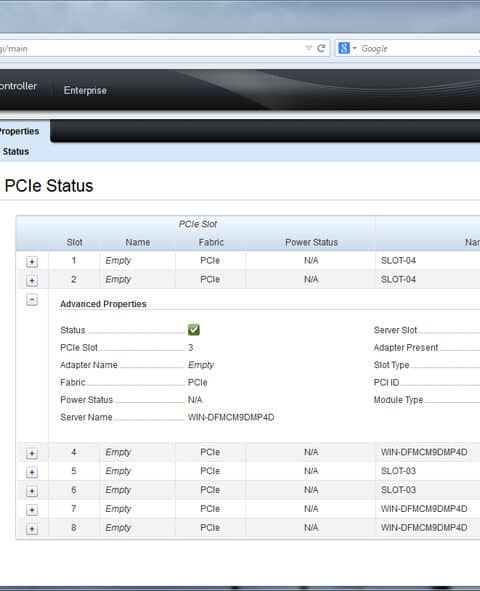Click into the browser address bar
The height and width of the screenshot is (591, 480).
151,49
